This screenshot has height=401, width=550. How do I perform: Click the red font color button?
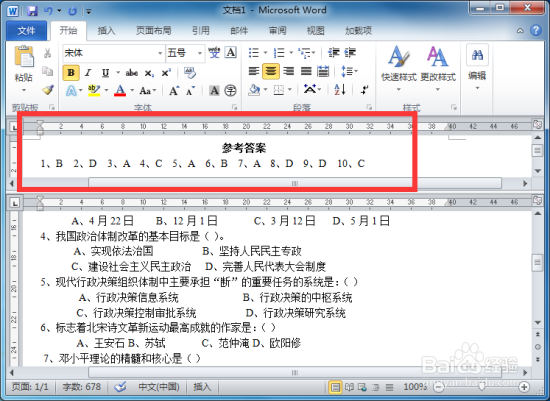coord(120,91)
